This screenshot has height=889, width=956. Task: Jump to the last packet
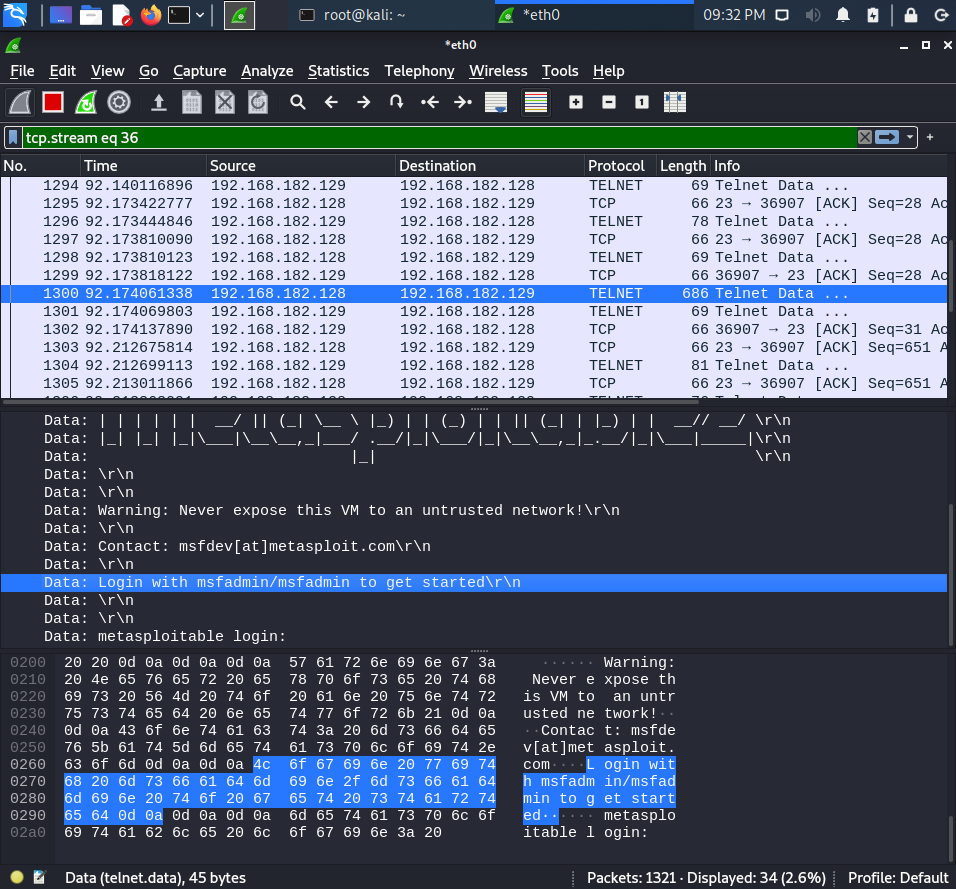tap(463, 102)
